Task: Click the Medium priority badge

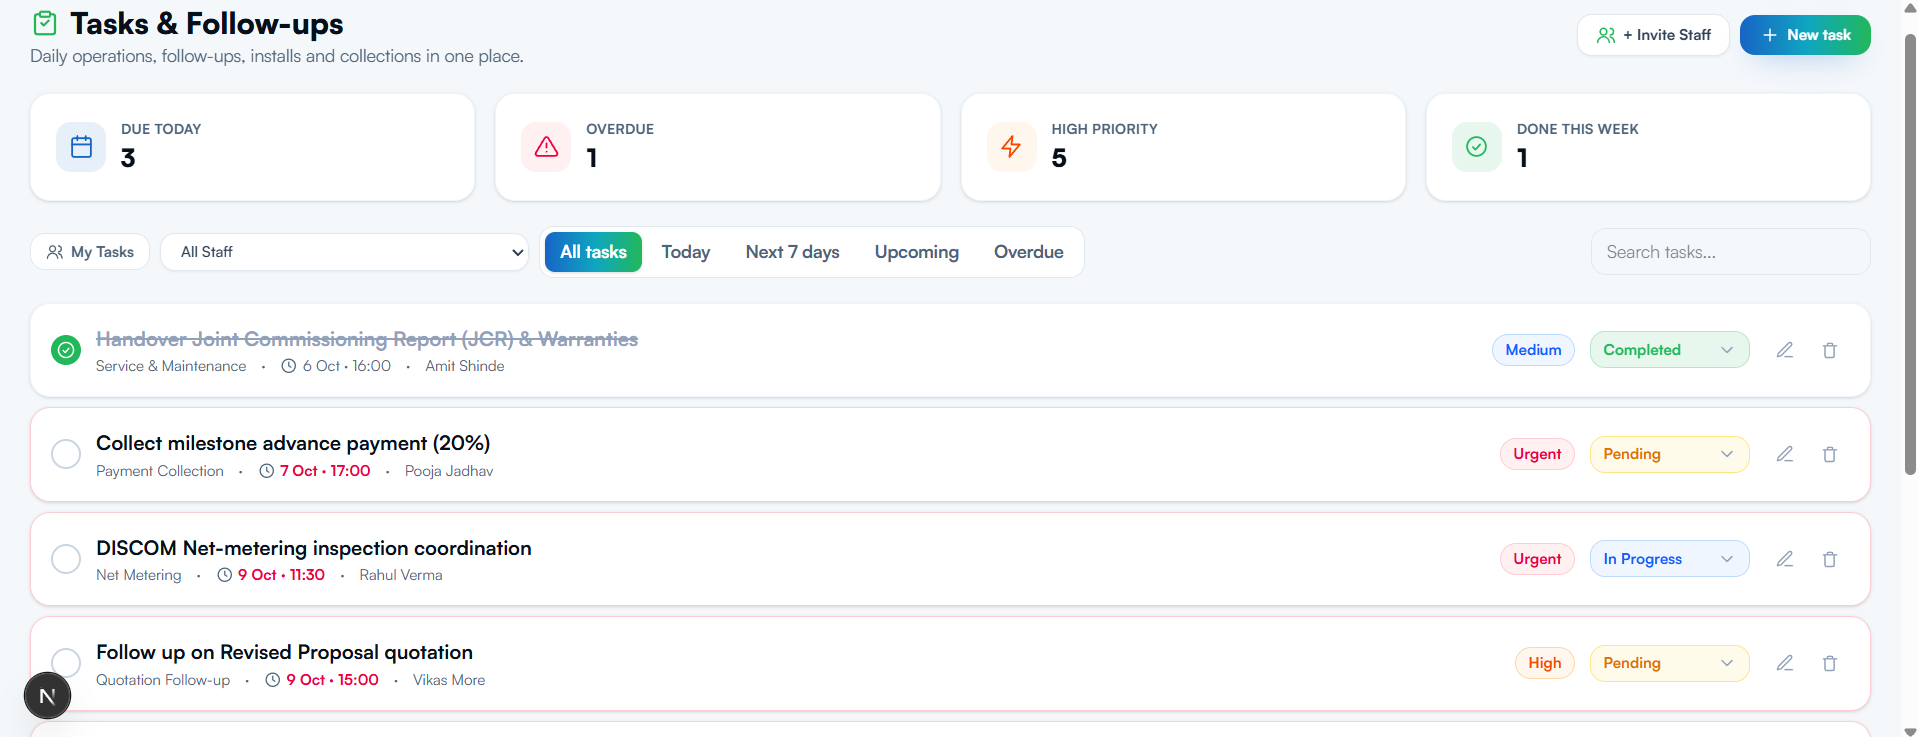Action: click(x=1533, y=350)
